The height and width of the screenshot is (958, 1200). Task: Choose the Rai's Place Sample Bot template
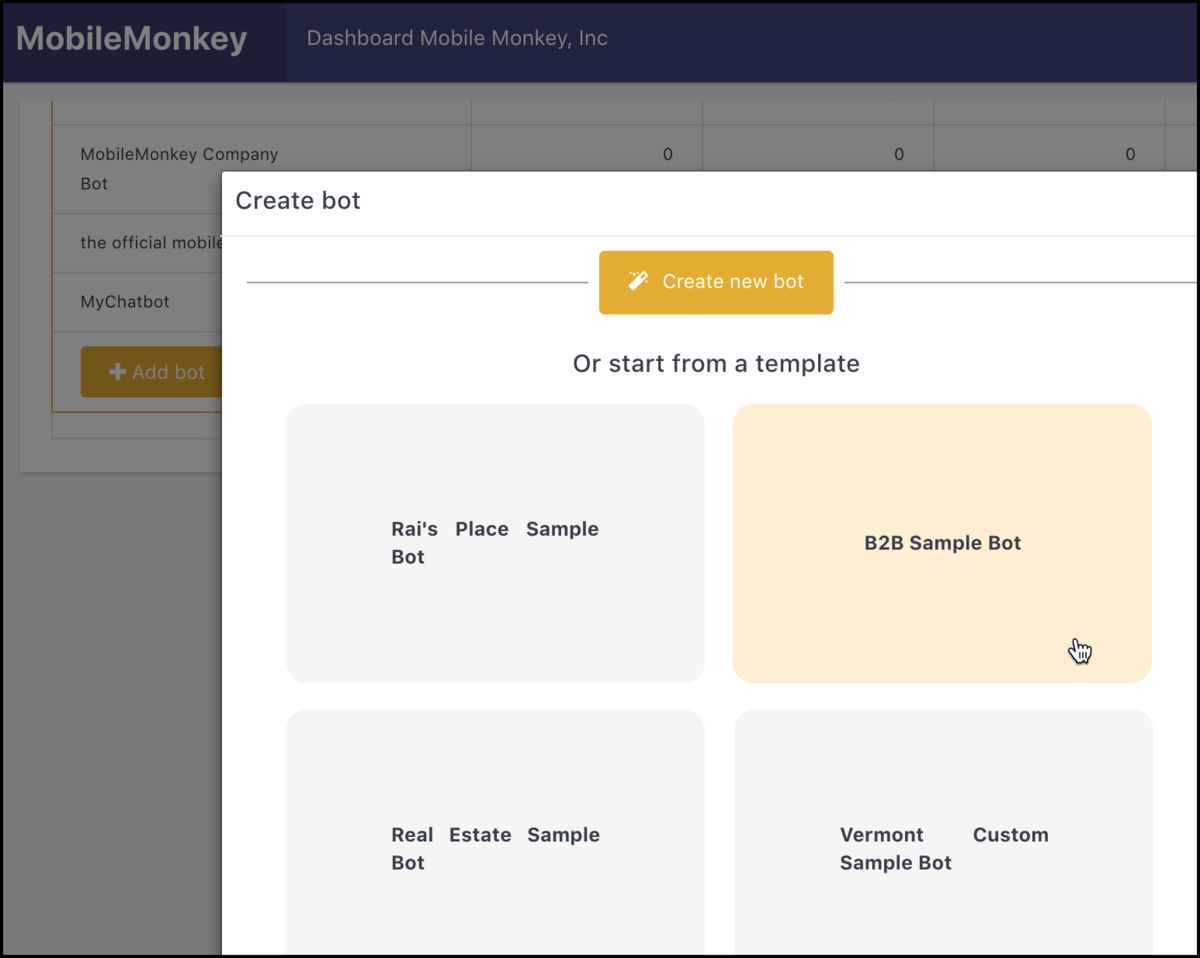coord(495,543)
